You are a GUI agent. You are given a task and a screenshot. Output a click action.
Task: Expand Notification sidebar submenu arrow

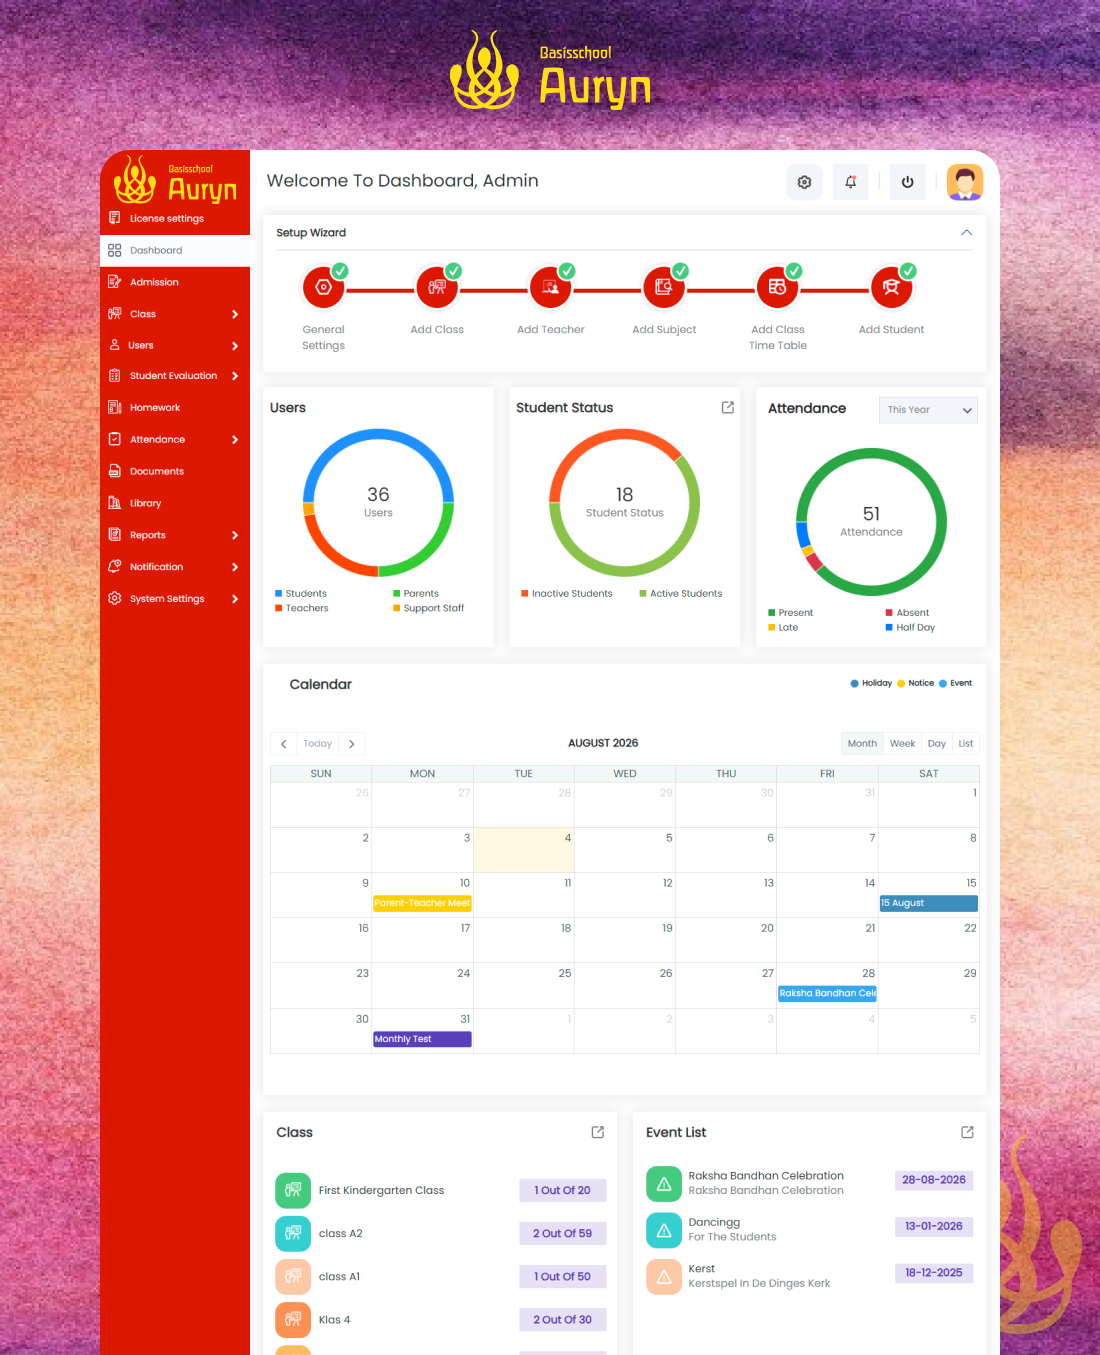235,567
